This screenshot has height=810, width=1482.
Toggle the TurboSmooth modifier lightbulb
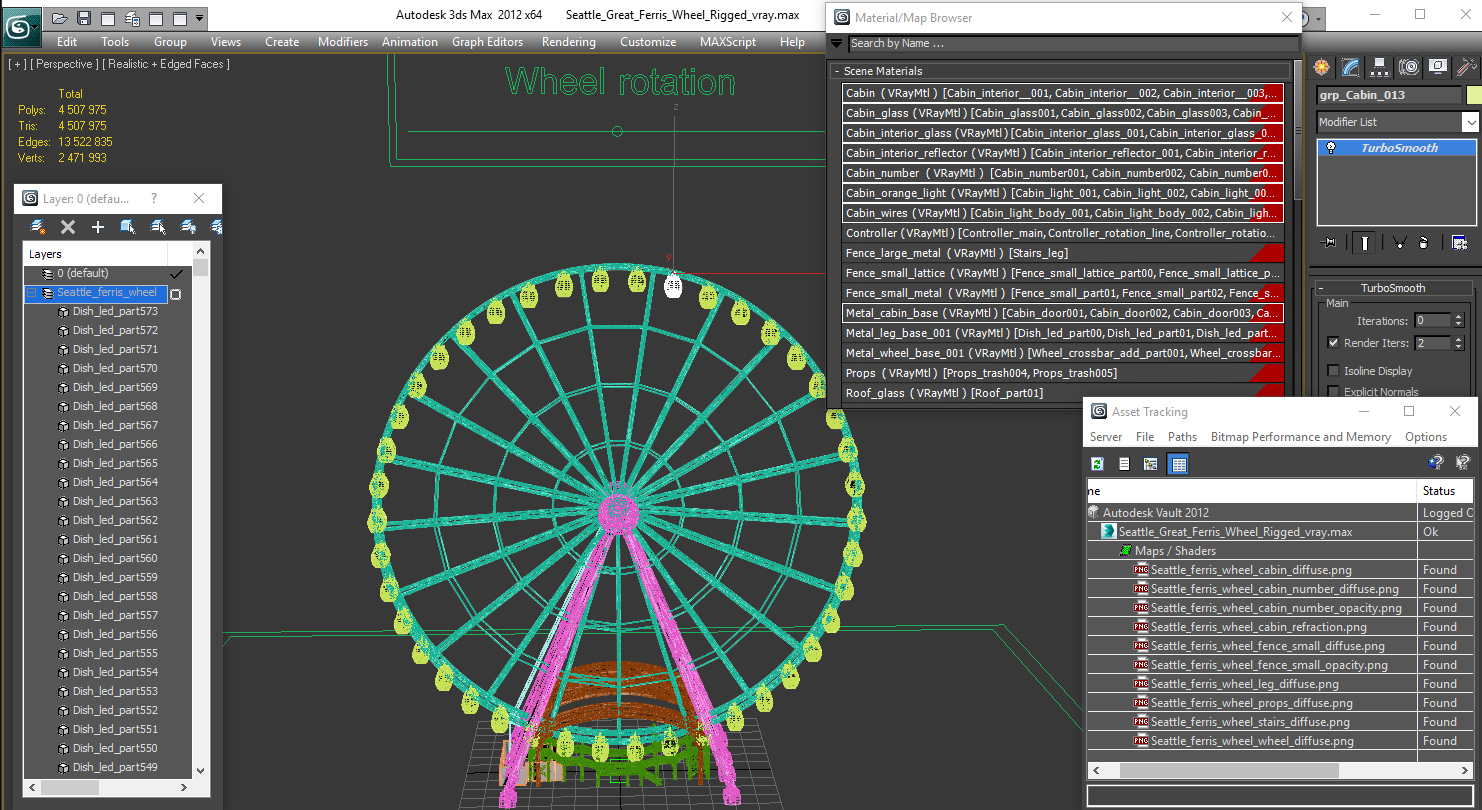(1331, 148)
